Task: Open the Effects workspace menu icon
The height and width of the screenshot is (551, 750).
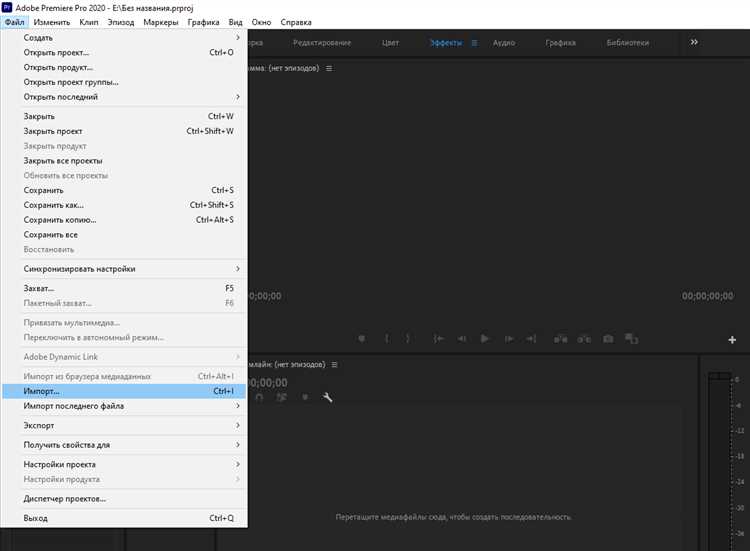Action: (474, 43)
